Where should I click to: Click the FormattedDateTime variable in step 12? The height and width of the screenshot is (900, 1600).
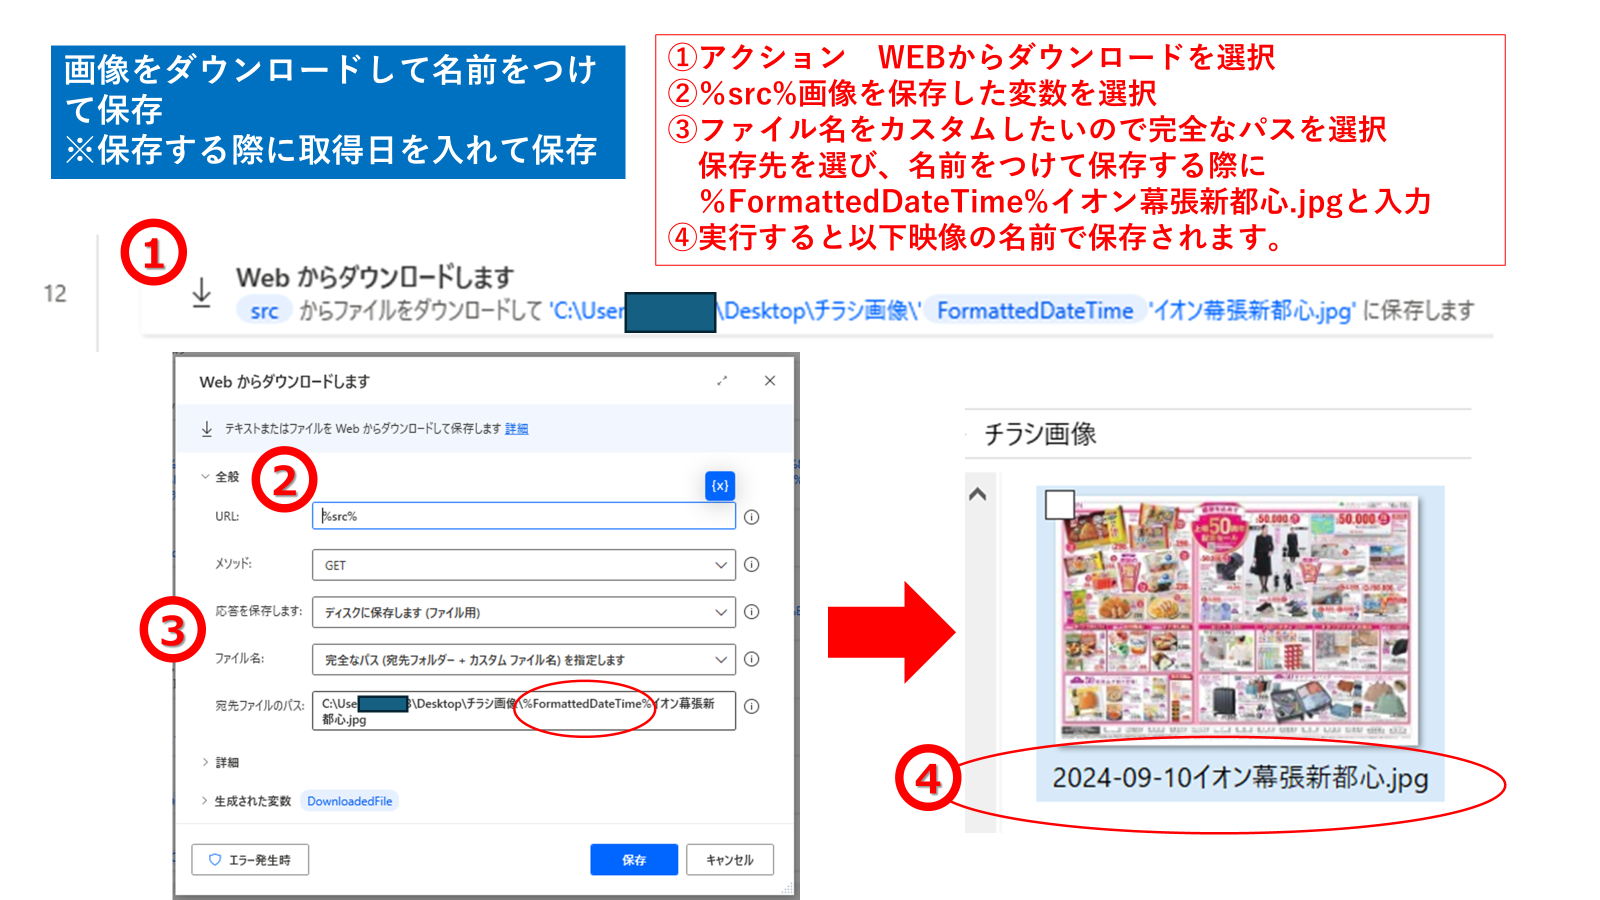tap(1035, 311)
